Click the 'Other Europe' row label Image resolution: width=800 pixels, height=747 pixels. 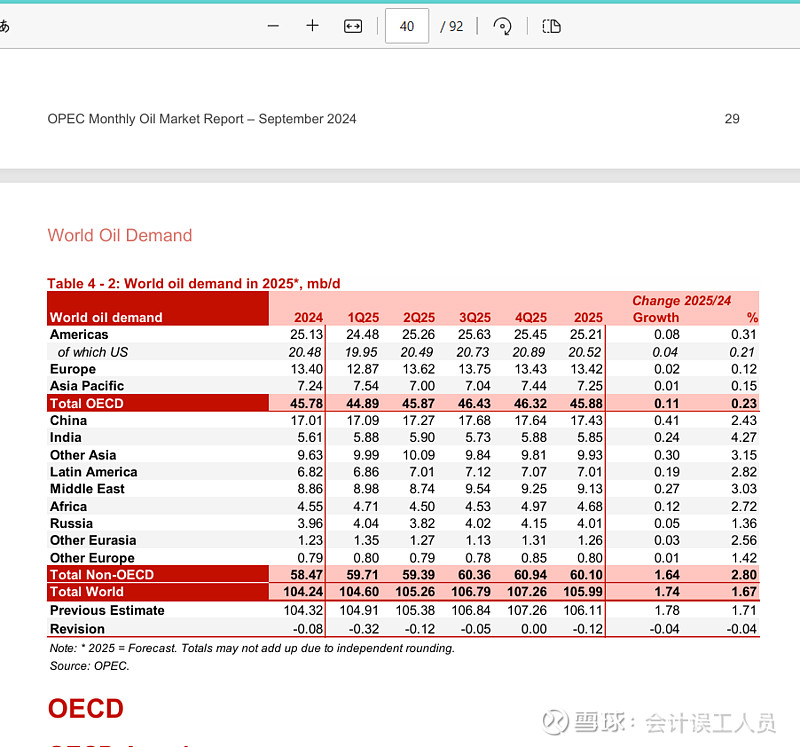tap(92, 558)
